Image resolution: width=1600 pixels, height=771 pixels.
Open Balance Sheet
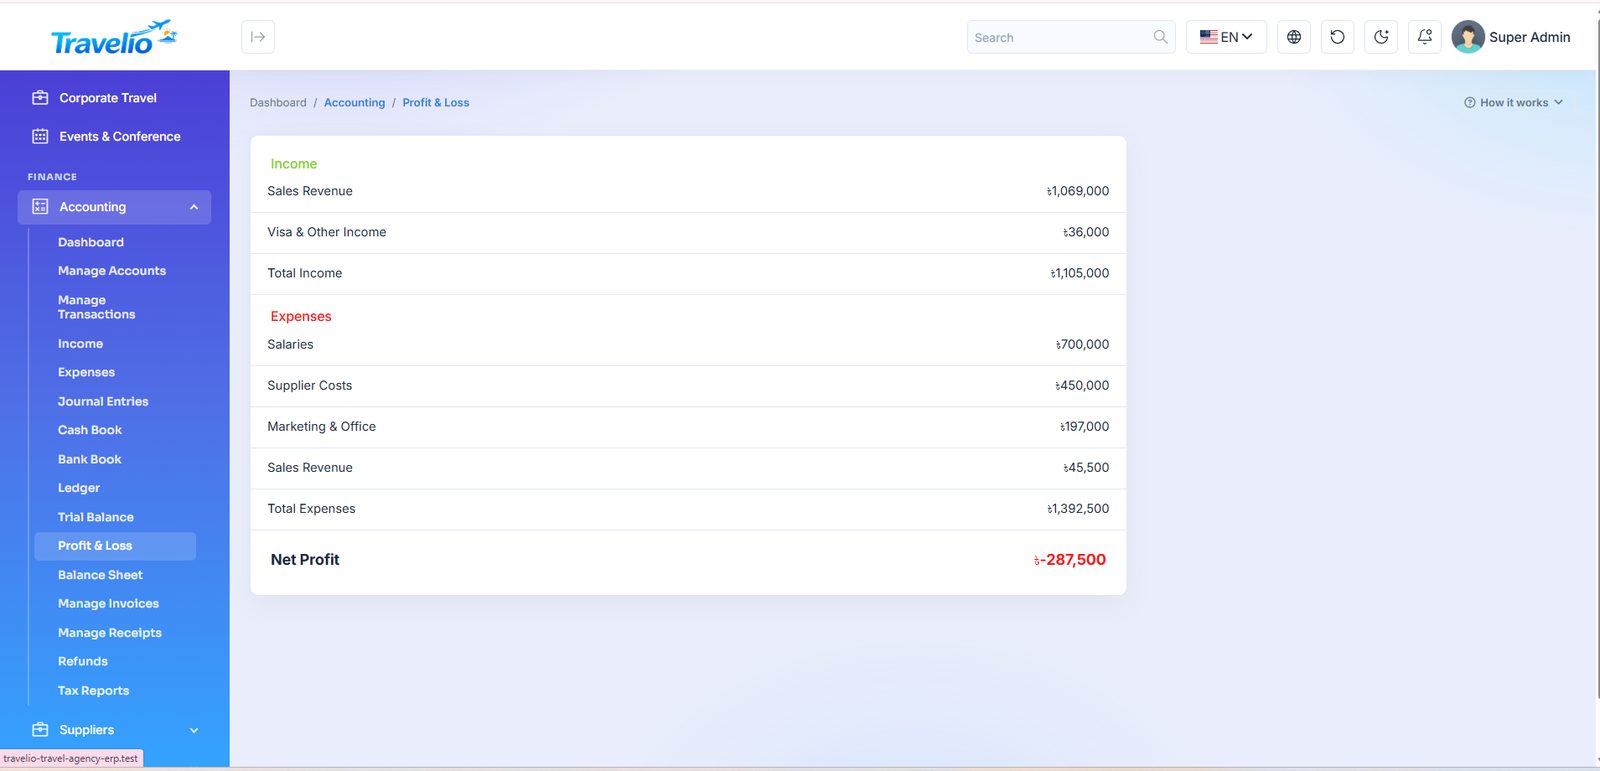point(100,575)
